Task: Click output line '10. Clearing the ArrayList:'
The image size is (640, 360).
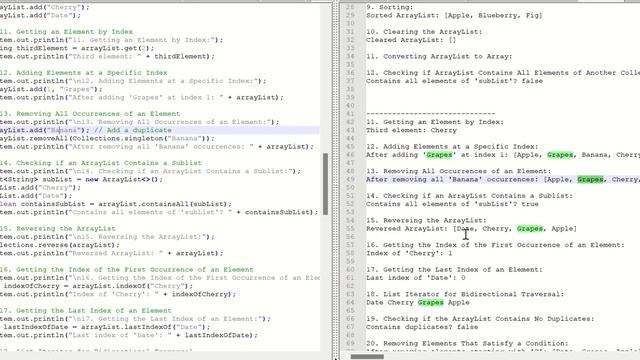Action: [424, 32]
